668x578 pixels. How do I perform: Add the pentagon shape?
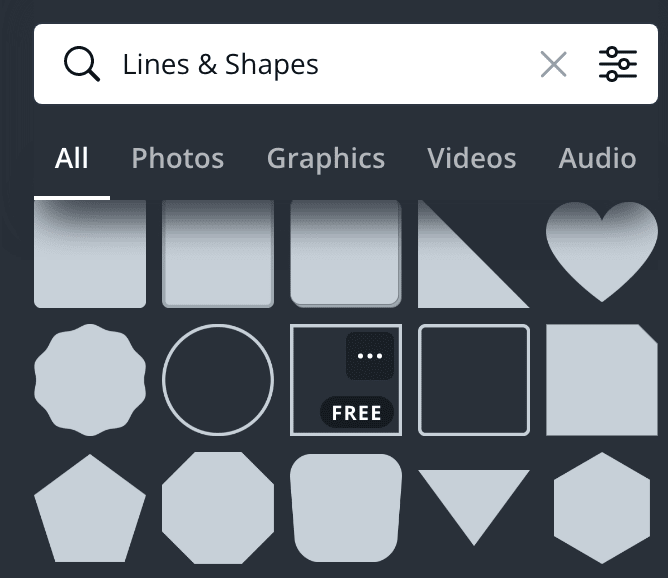[x=90, y=508]
